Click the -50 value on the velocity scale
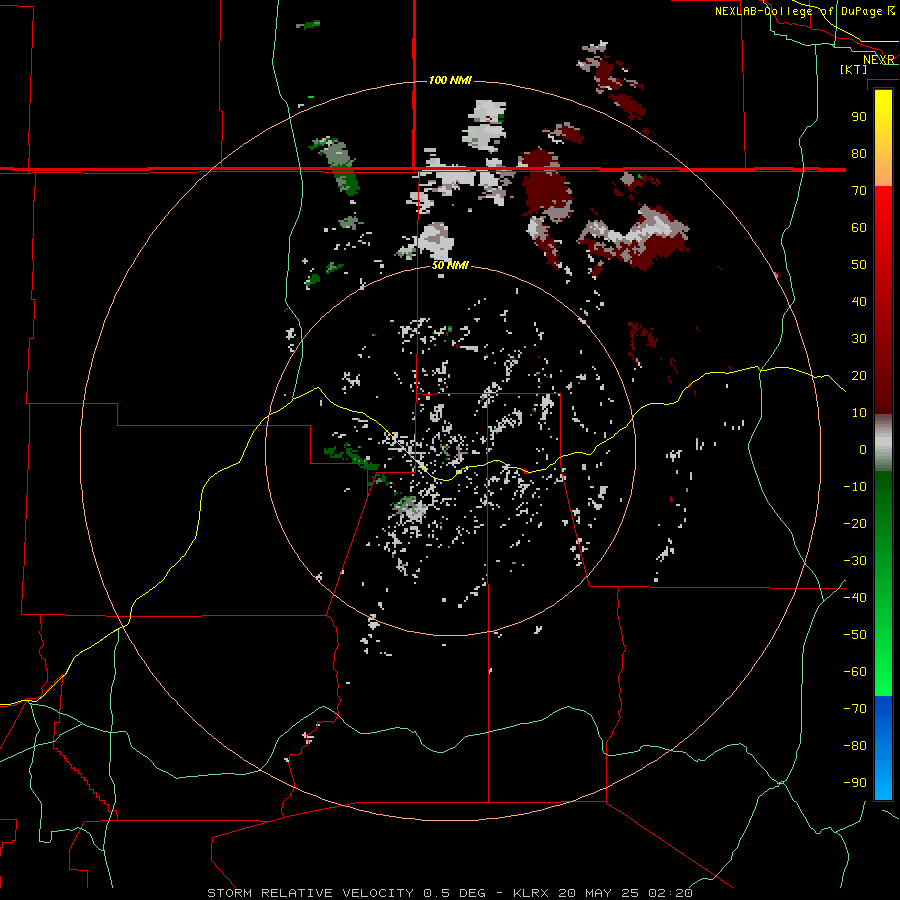Screen dimensions: 900x900 (855, 635)
